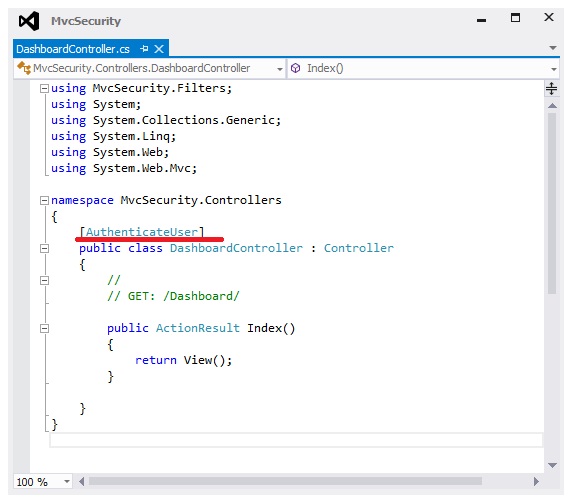Open the 100 % zoom dropdown

(67, 481)
